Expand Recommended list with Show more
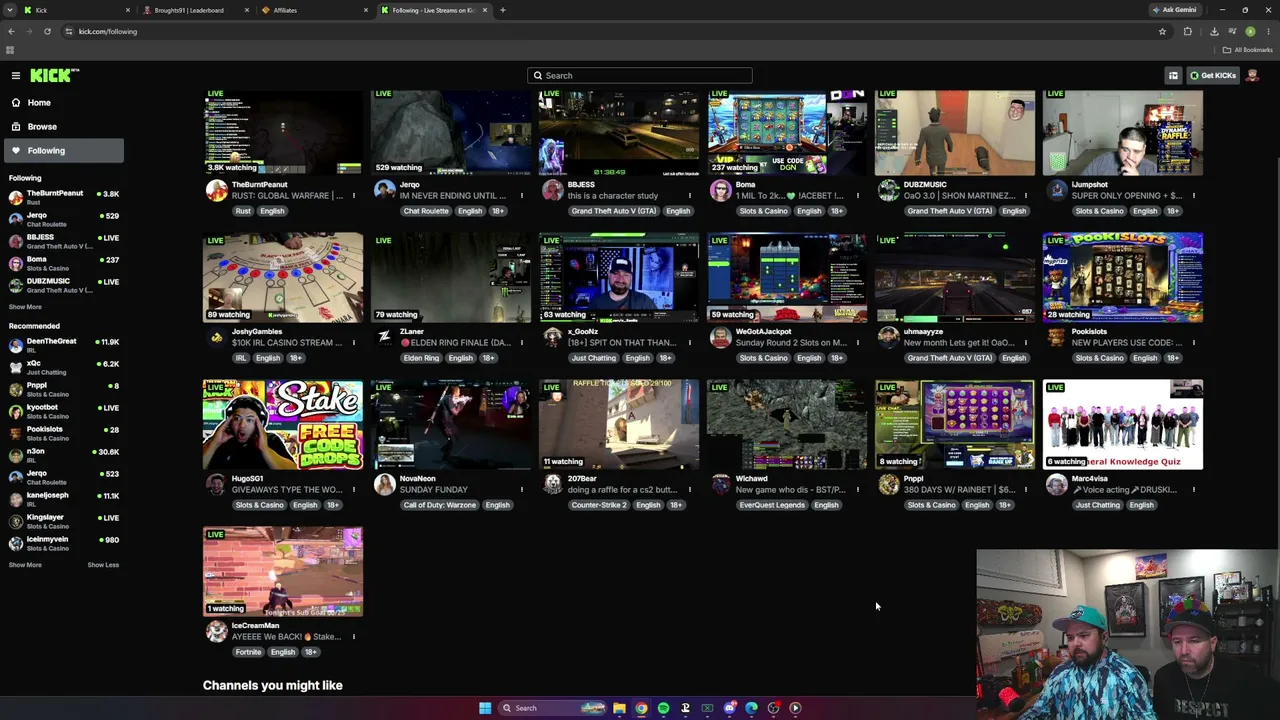 pos(26,565)
